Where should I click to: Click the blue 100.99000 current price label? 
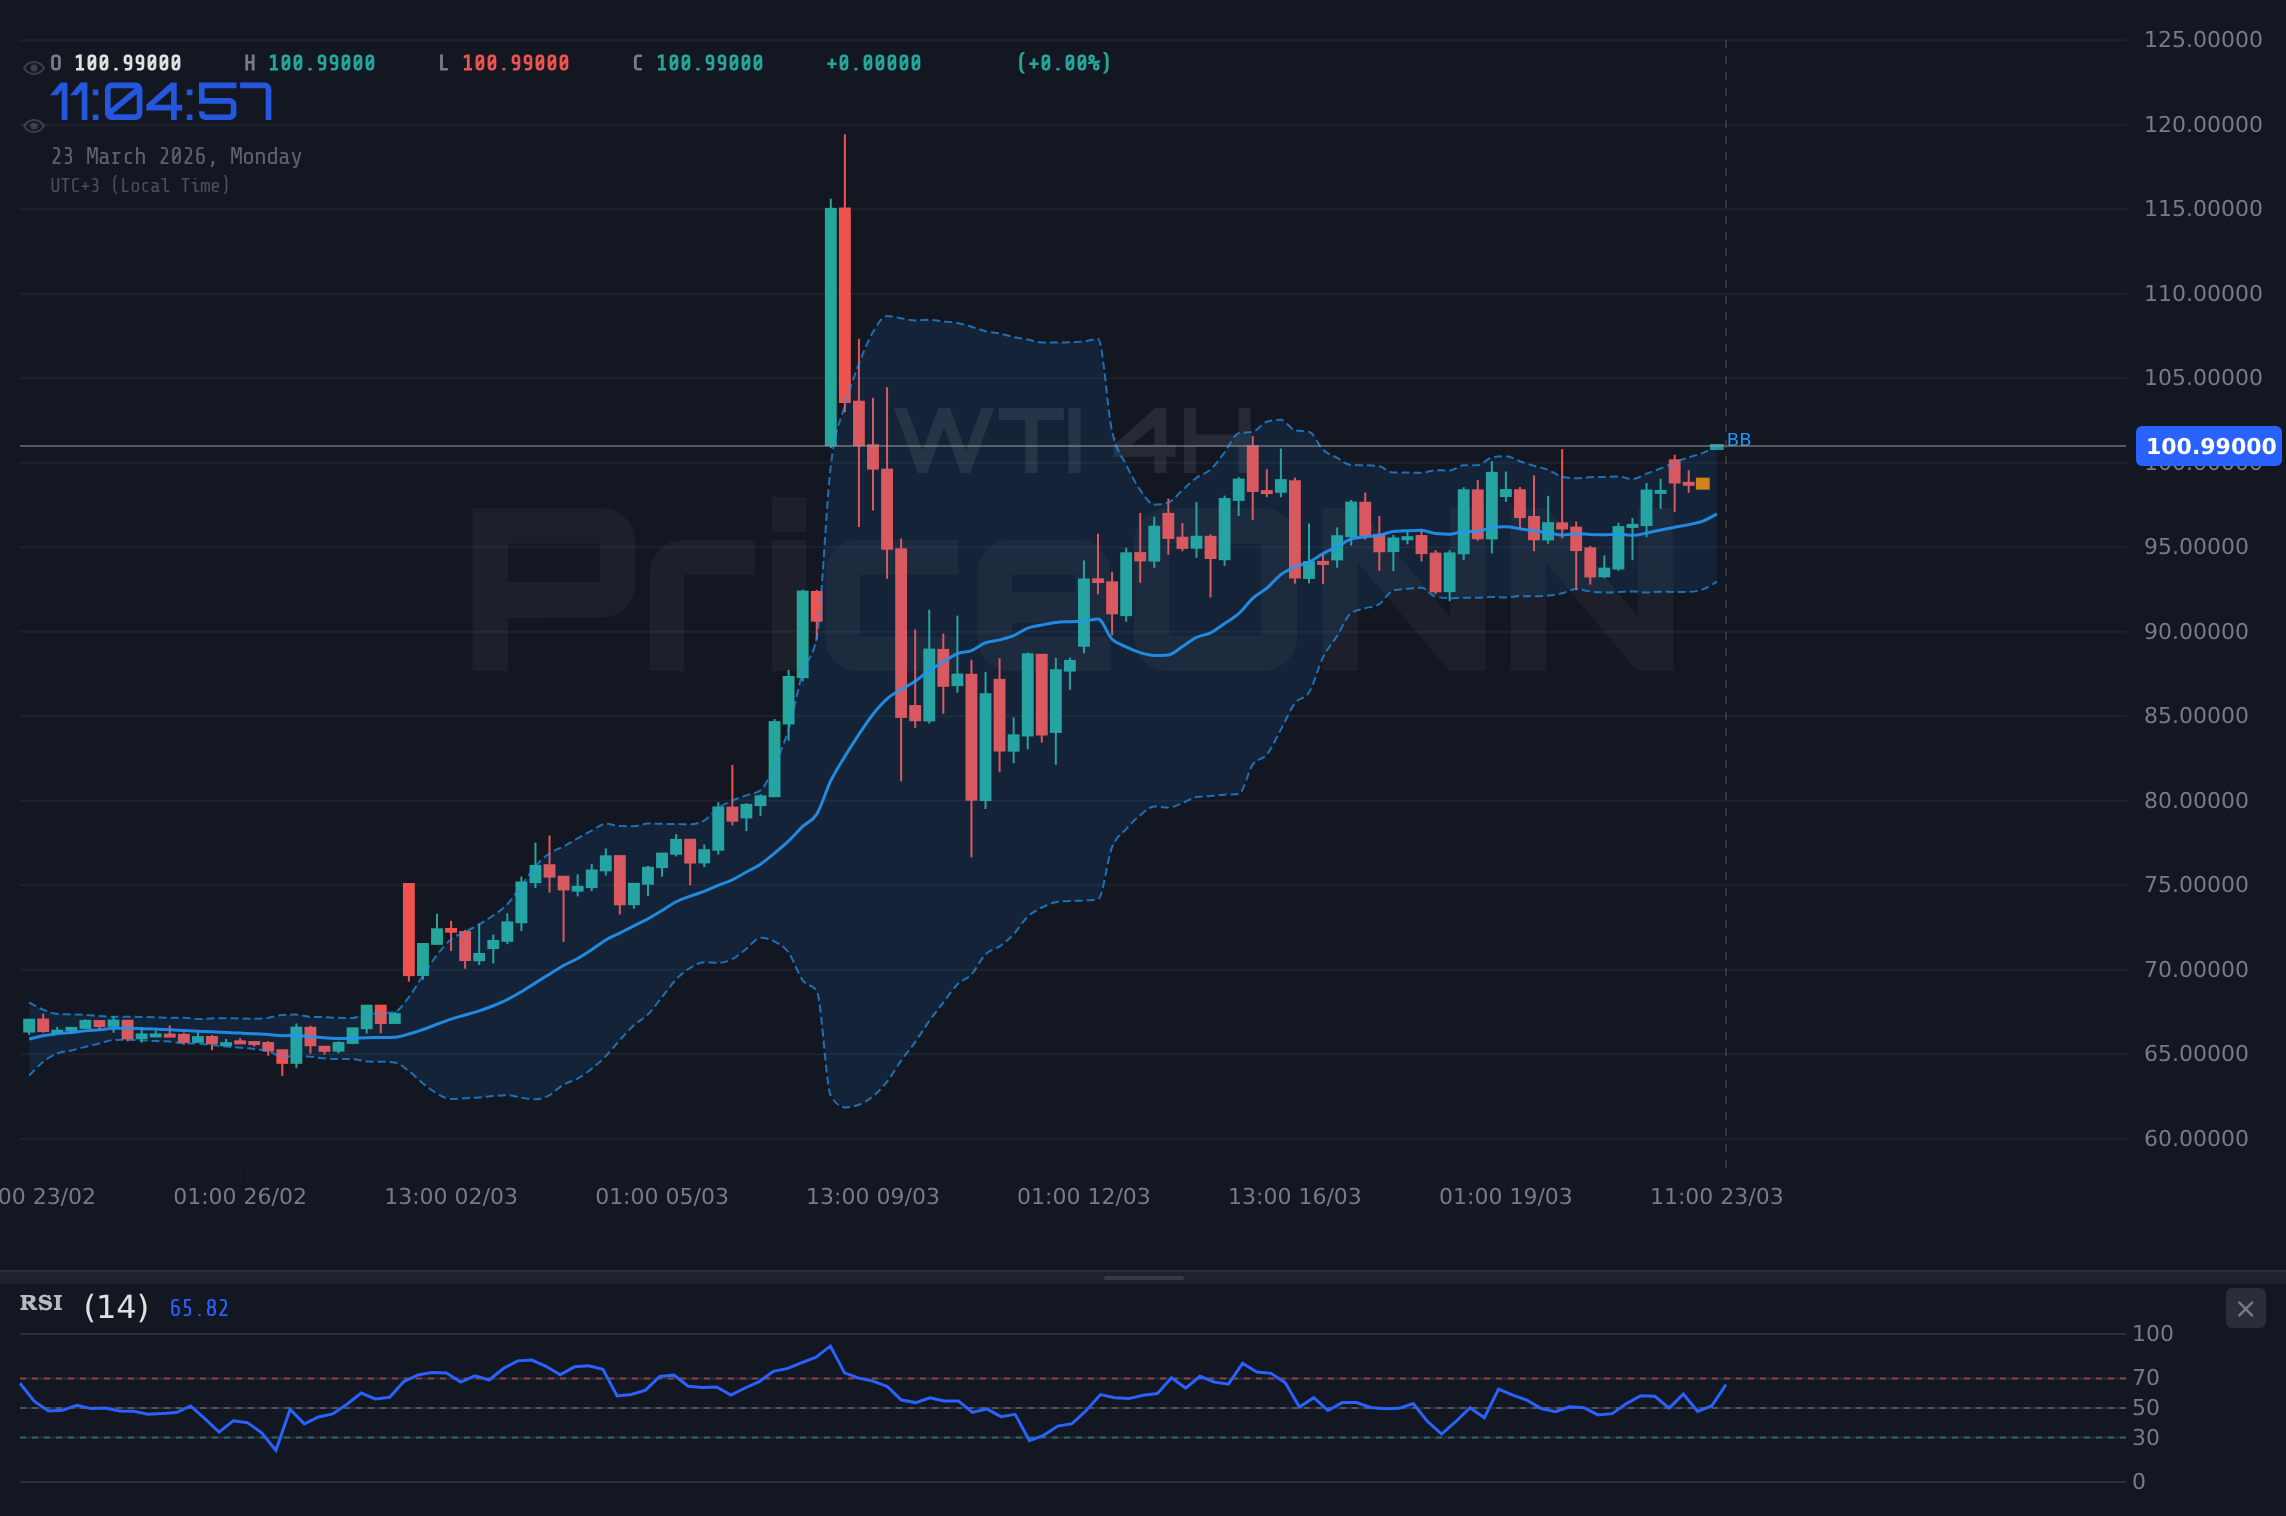click(x=2210, y=446)
